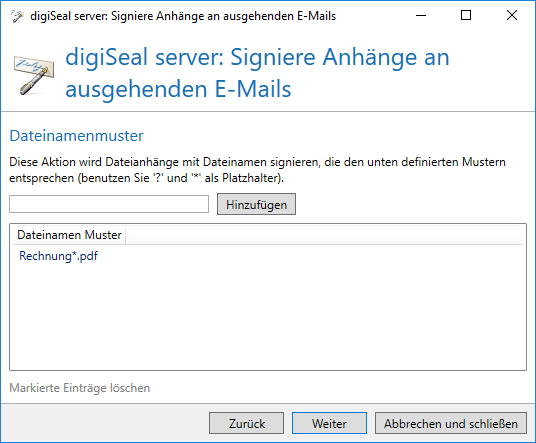Sort by the Dateinamen Muster column header
The height and width of the screenshot is (443, 536).
[x=69, y=235]
